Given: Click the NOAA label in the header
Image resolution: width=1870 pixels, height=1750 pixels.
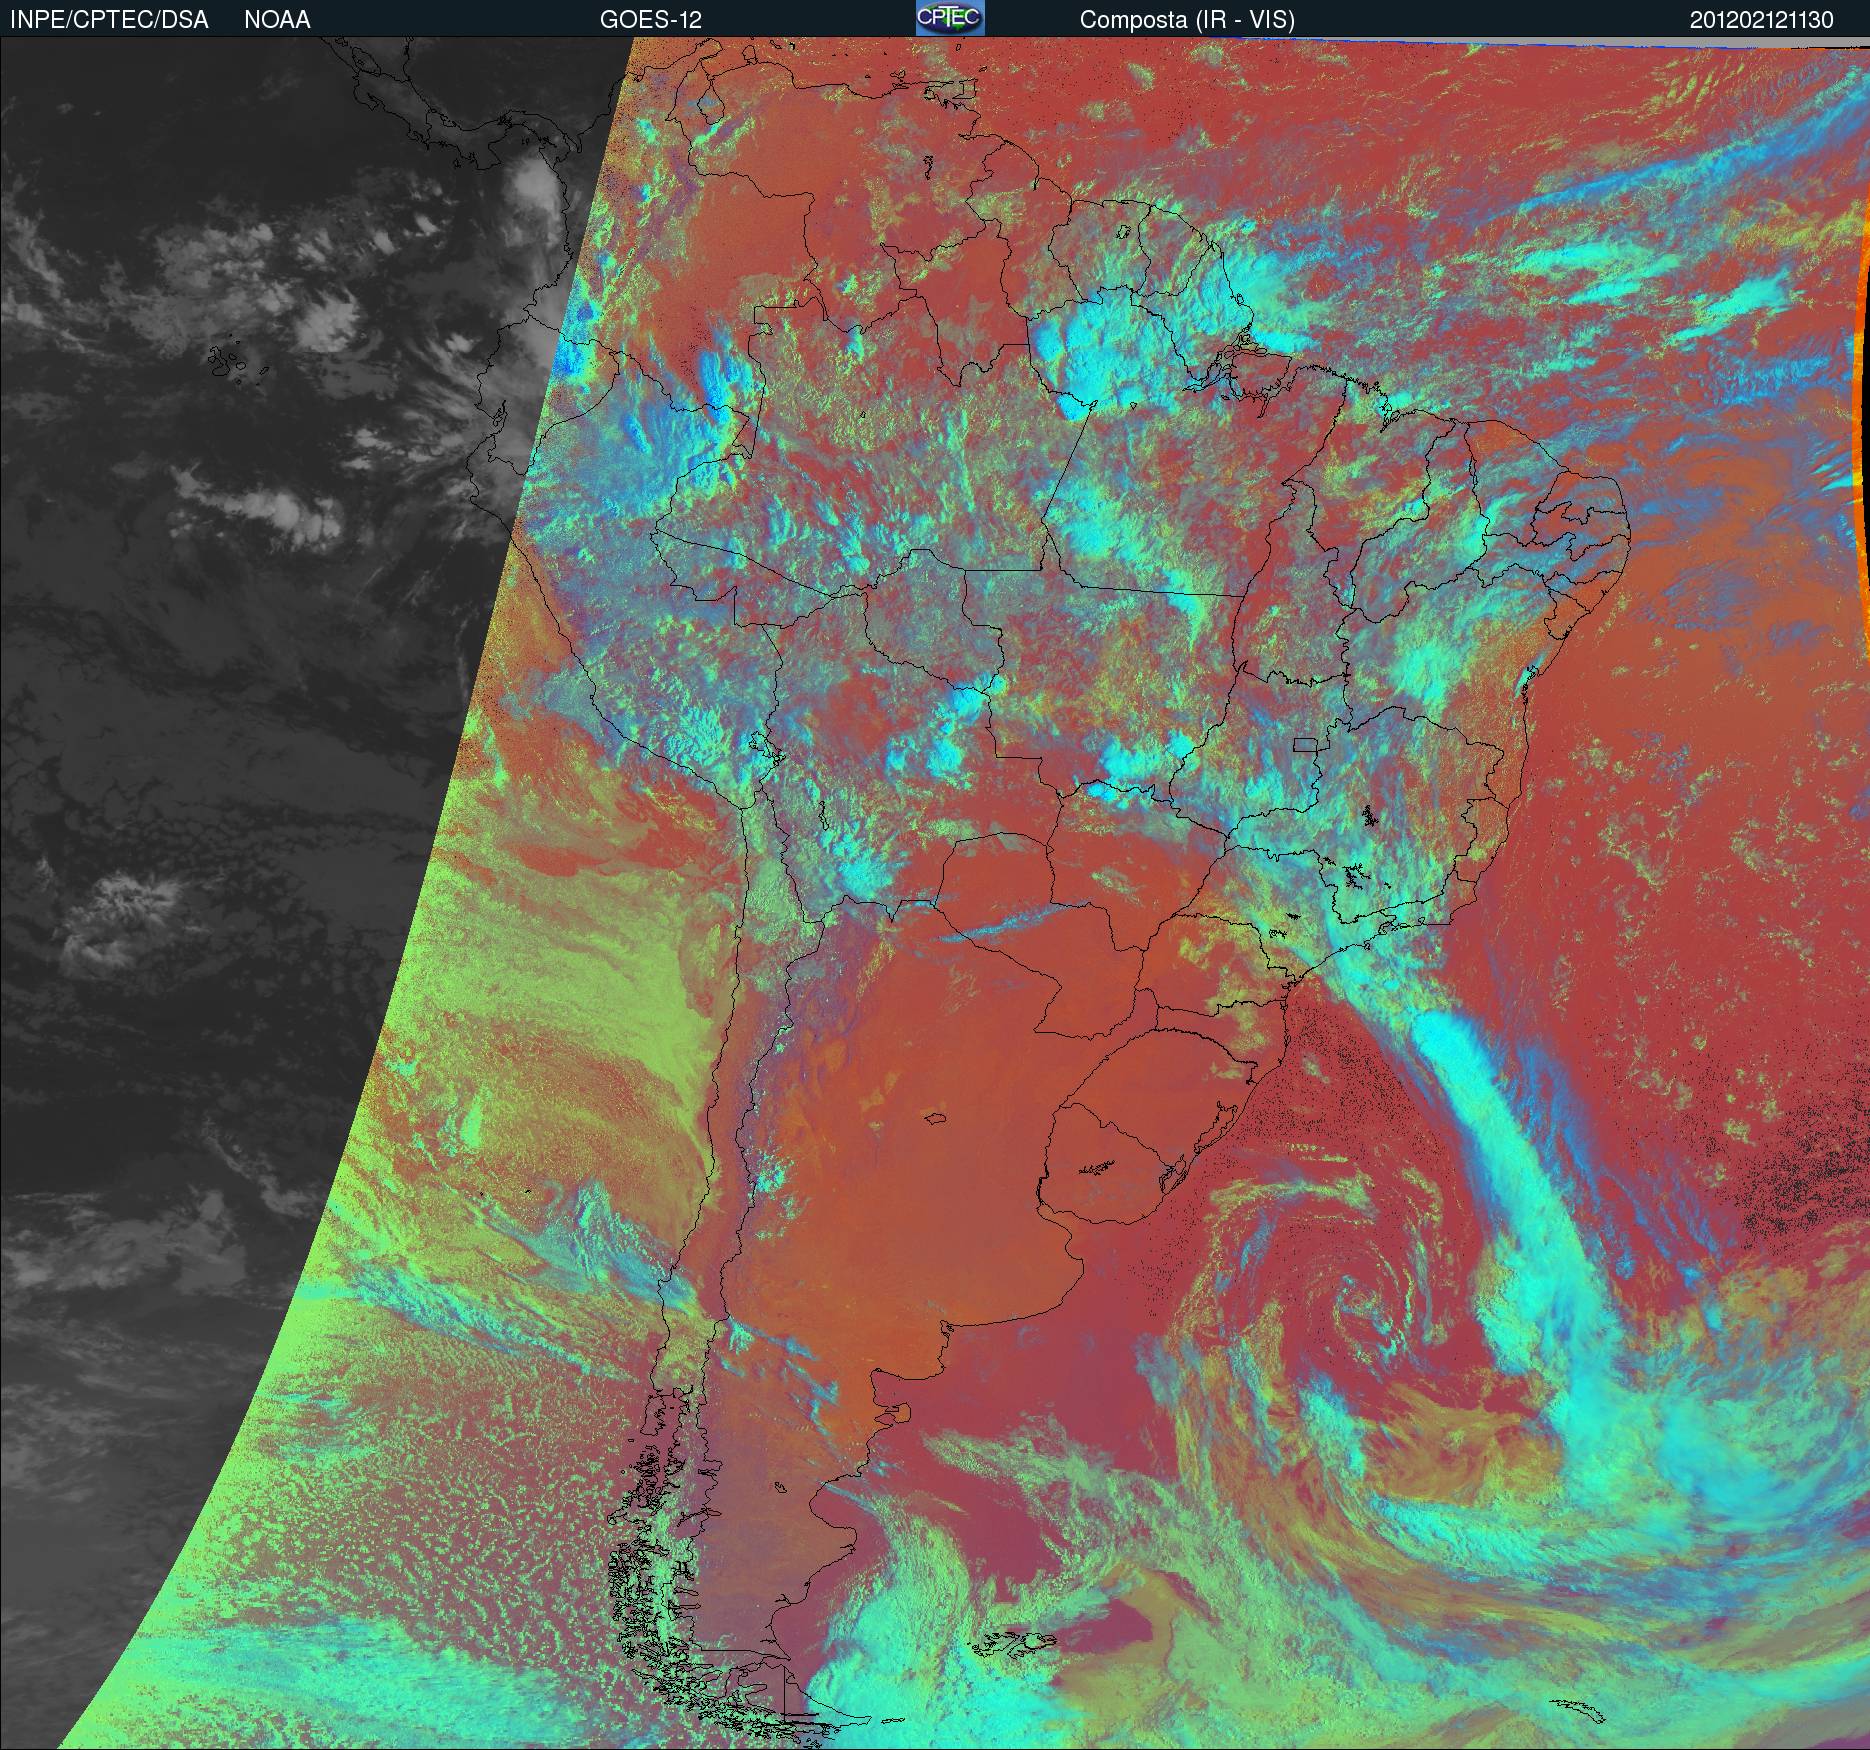Looking at the screenshot, I should 277,20.
